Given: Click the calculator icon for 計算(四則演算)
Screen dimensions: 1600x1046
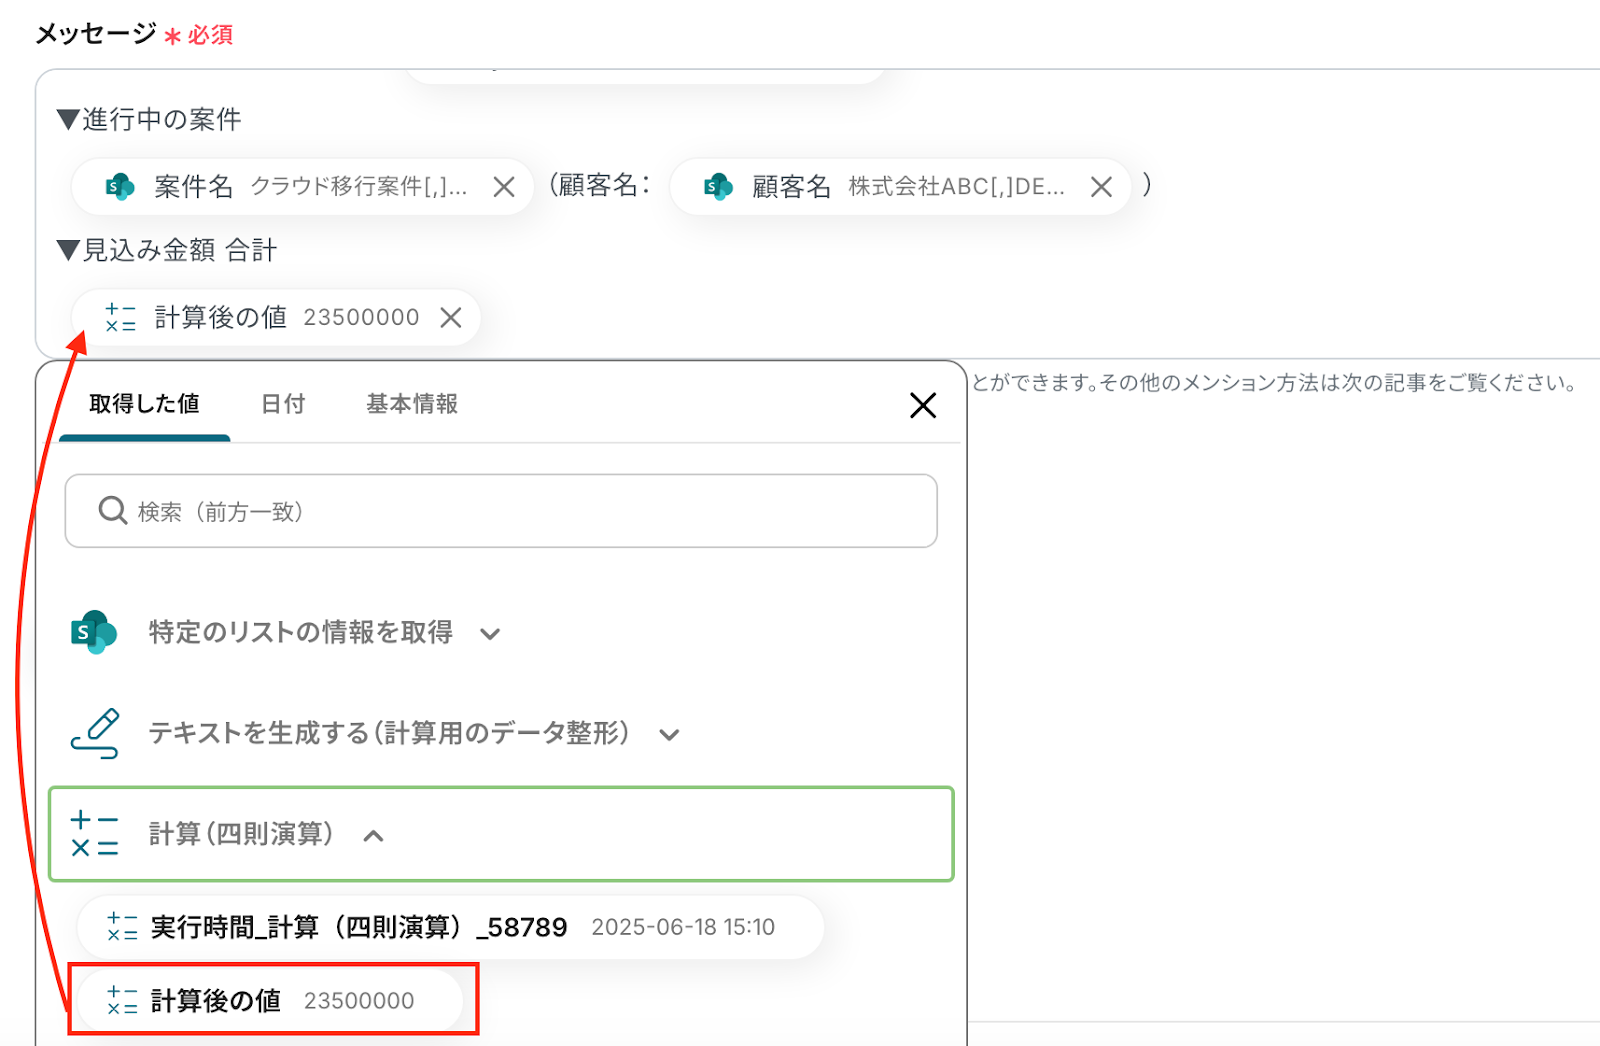Looking at the screenshot, I should (x=95, y=834).
